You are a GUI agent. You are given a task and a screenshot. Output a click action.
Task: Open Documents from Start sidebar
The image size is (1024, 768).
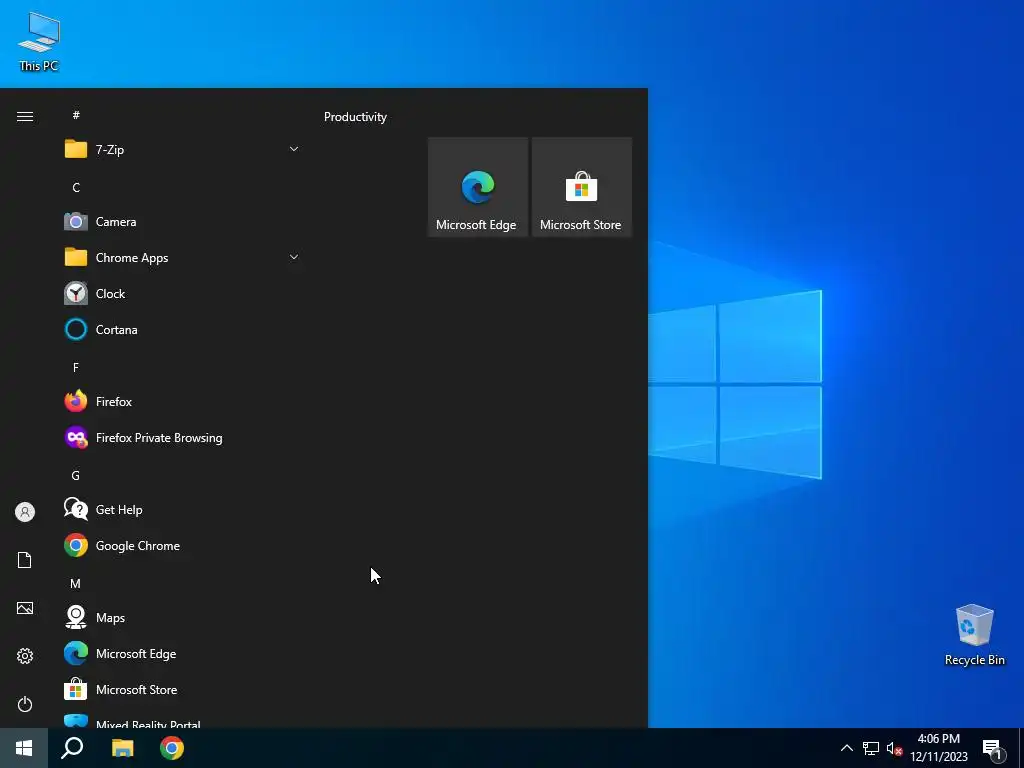[25, 560]
